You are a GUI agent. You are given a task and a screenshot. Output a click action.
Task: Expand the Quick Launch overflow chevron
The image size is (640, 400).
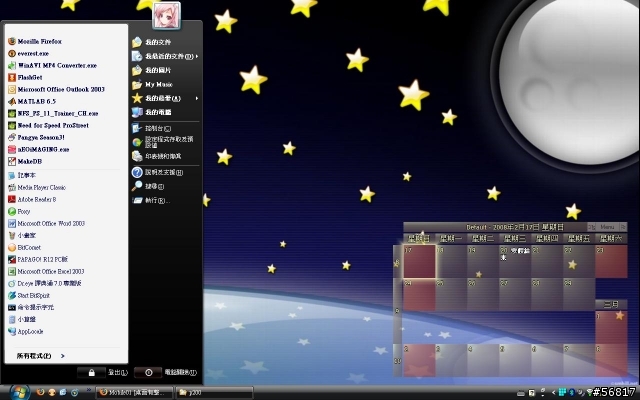point(88,391)
